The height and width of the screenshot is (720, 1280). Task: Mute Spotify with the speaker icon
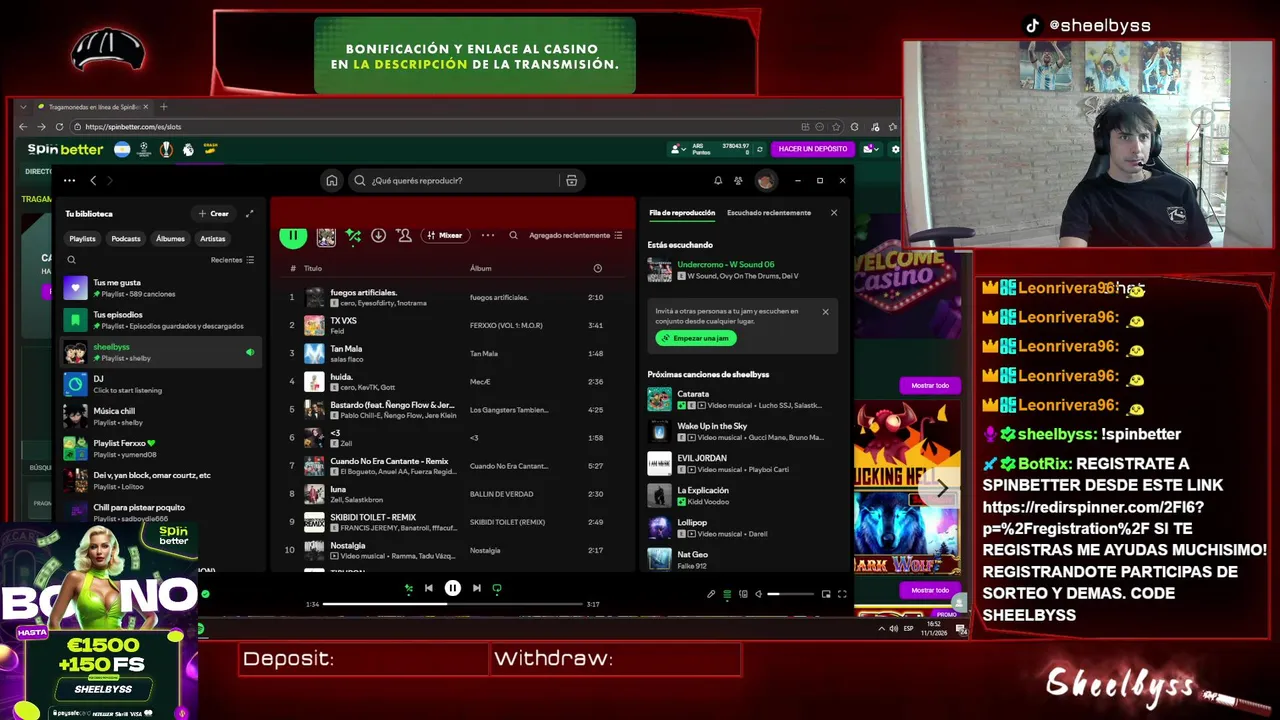758,594
